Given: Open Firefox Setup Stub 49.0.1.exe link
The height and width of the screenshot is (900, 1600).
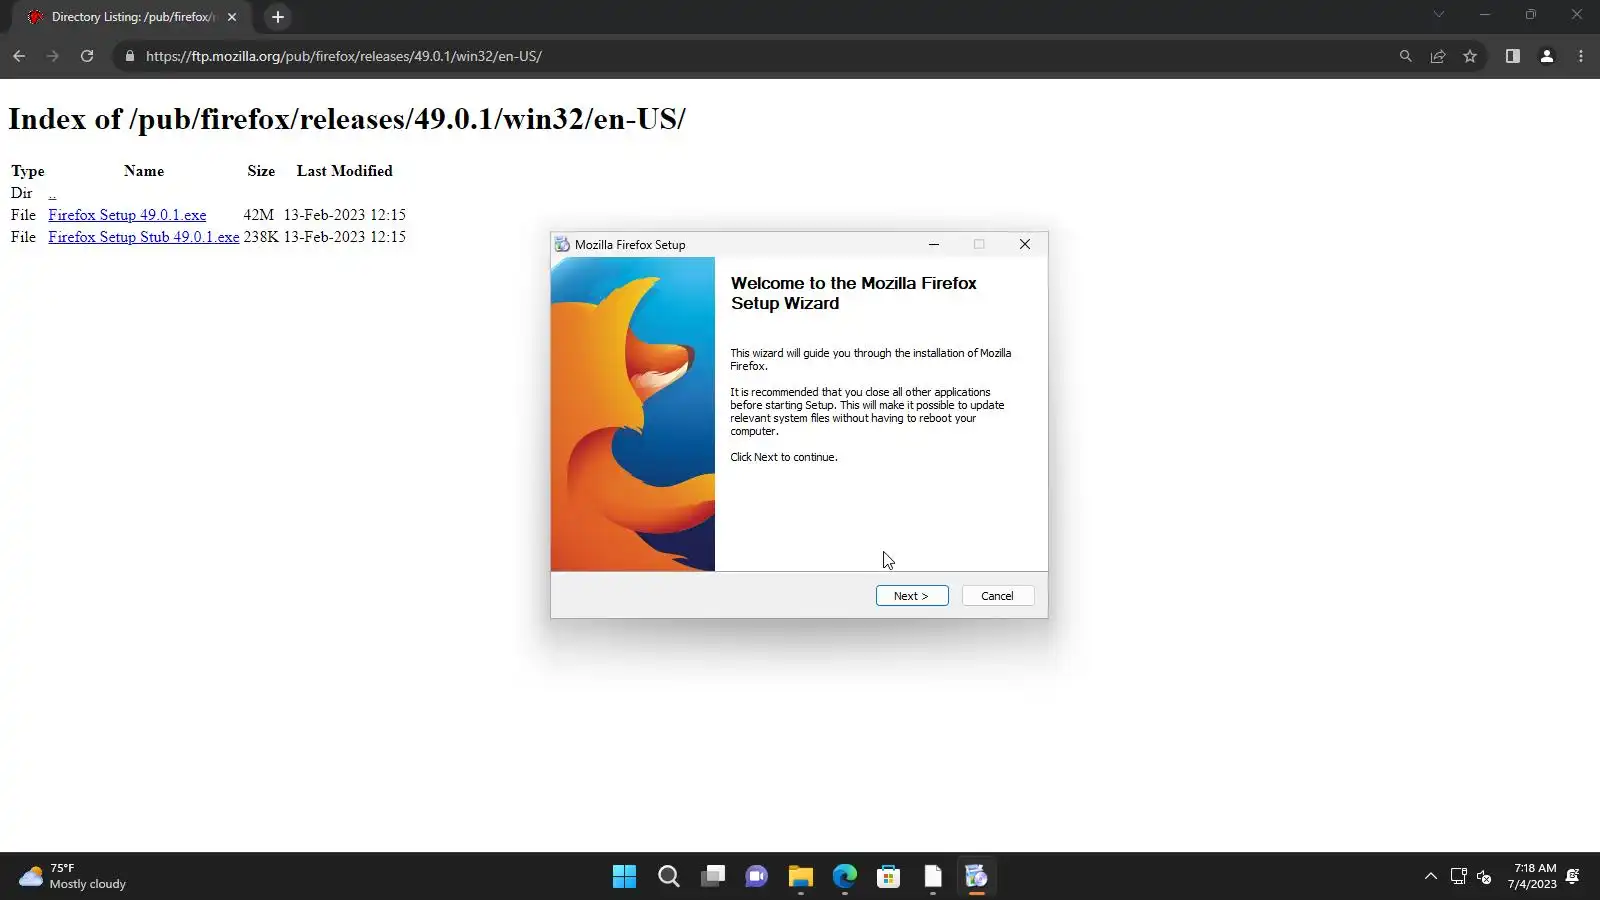Looking at the screenshot, I should 144,237.
